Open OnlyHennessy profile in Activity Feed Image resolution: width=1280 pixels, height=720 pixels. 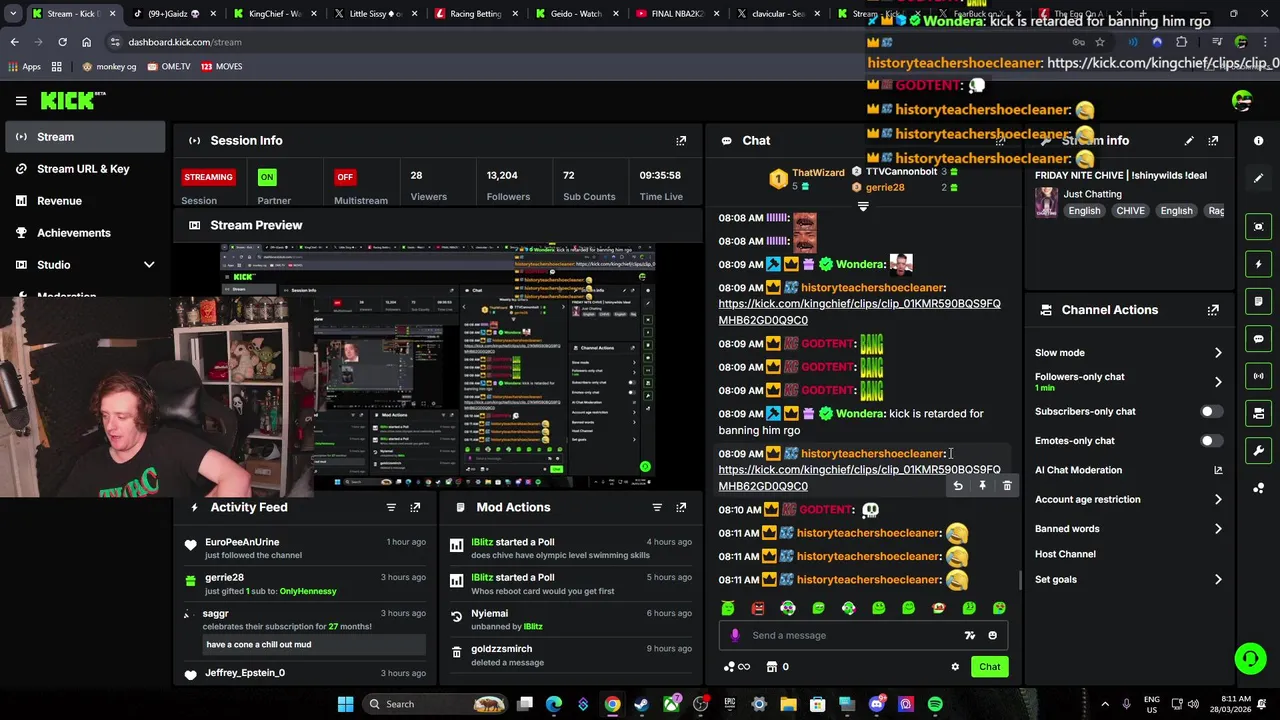point(308,591)
